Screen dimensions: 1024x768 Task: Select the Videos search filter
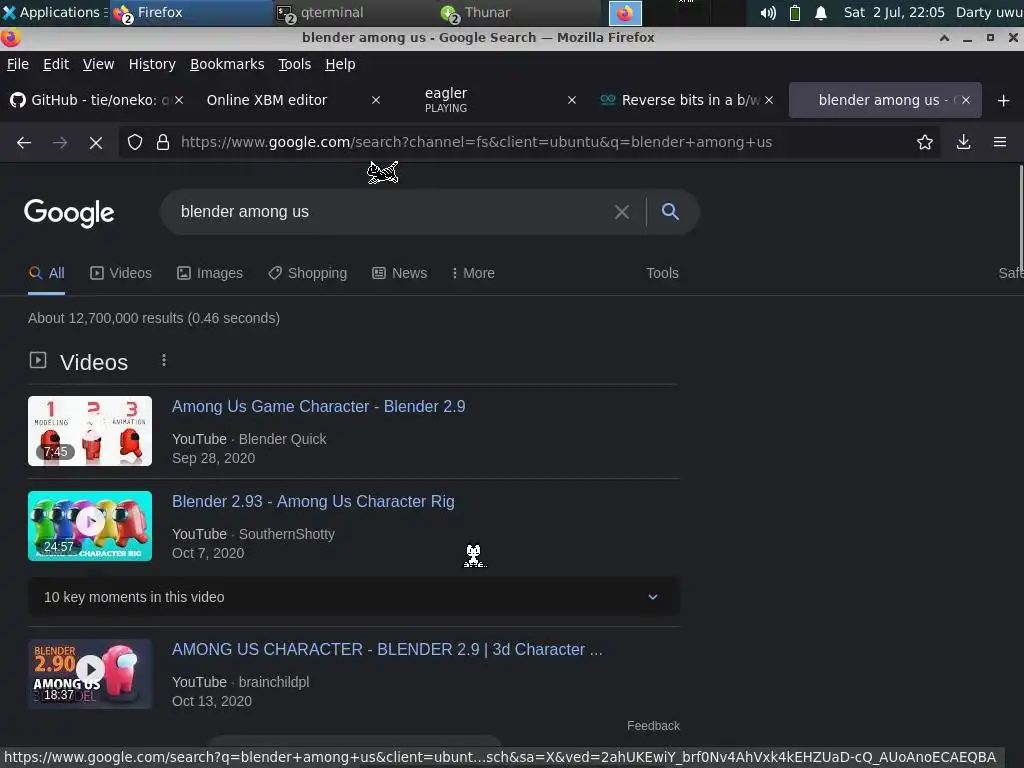(120, 273)
